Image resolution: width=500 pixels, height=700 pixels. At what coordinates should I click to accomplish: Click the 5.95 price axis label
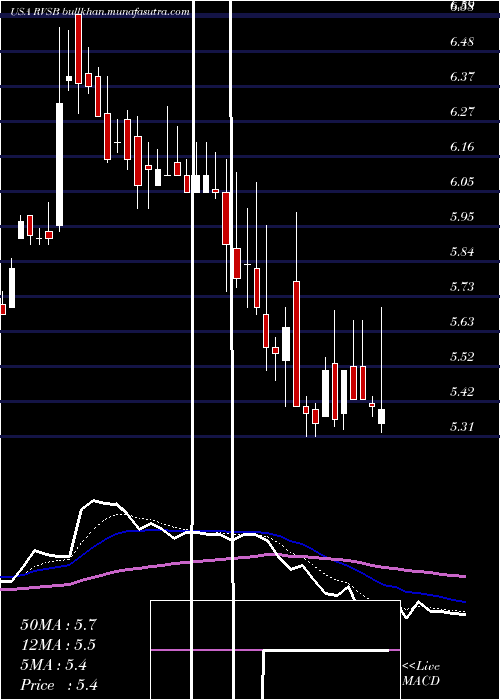point(462,217)
